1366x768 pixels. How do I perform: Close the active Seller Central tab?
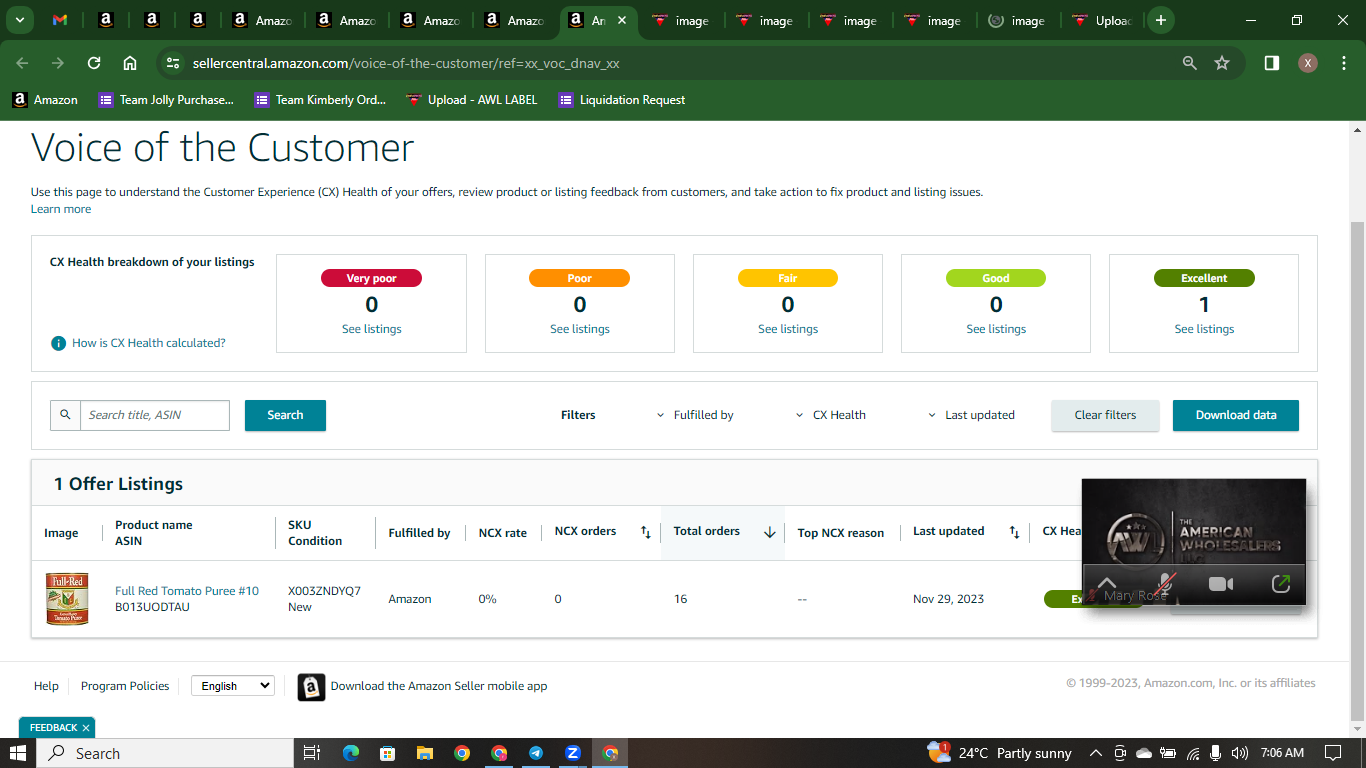[622, 20]
